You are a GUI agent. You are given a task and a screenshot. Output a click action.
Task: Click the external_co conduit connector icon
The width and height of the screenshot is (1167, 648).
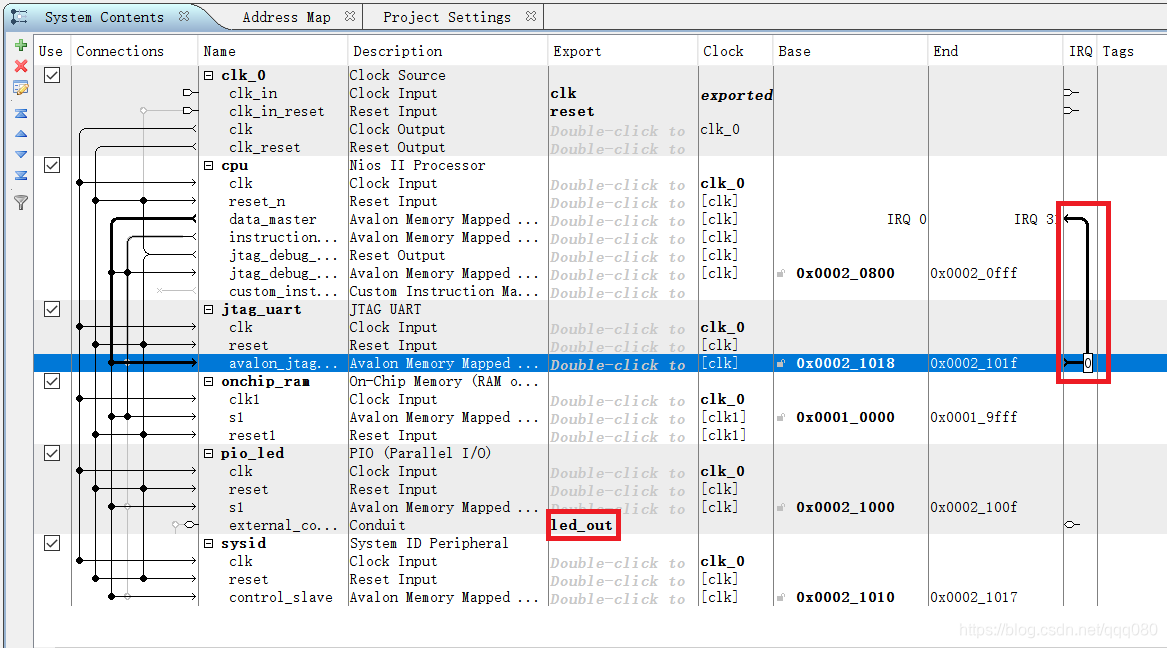tap(189, 525)
